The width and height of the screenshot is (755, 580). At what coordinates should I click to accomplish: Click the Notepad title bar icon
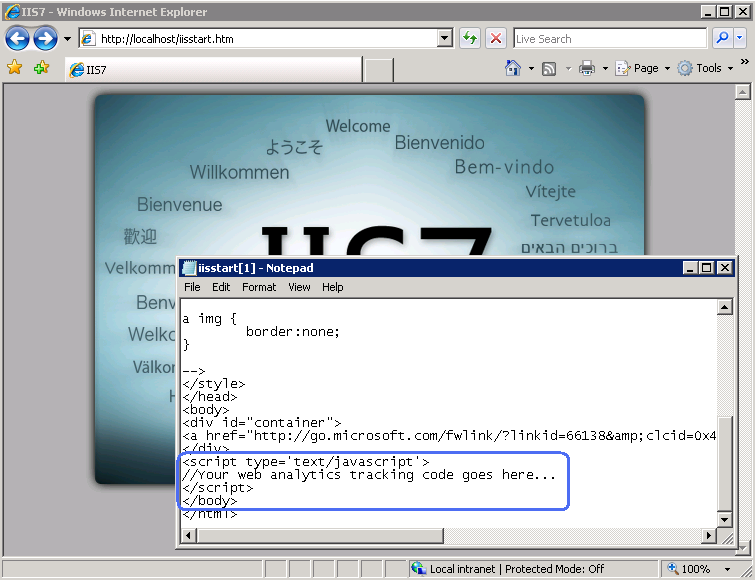coord(189,268)
